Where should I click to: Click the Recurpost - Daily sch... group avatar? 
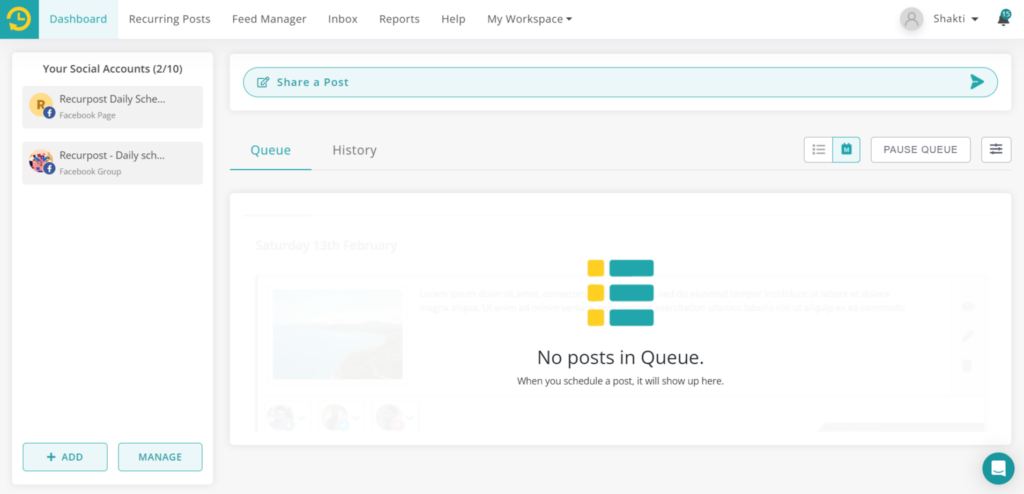coord(41,161)
